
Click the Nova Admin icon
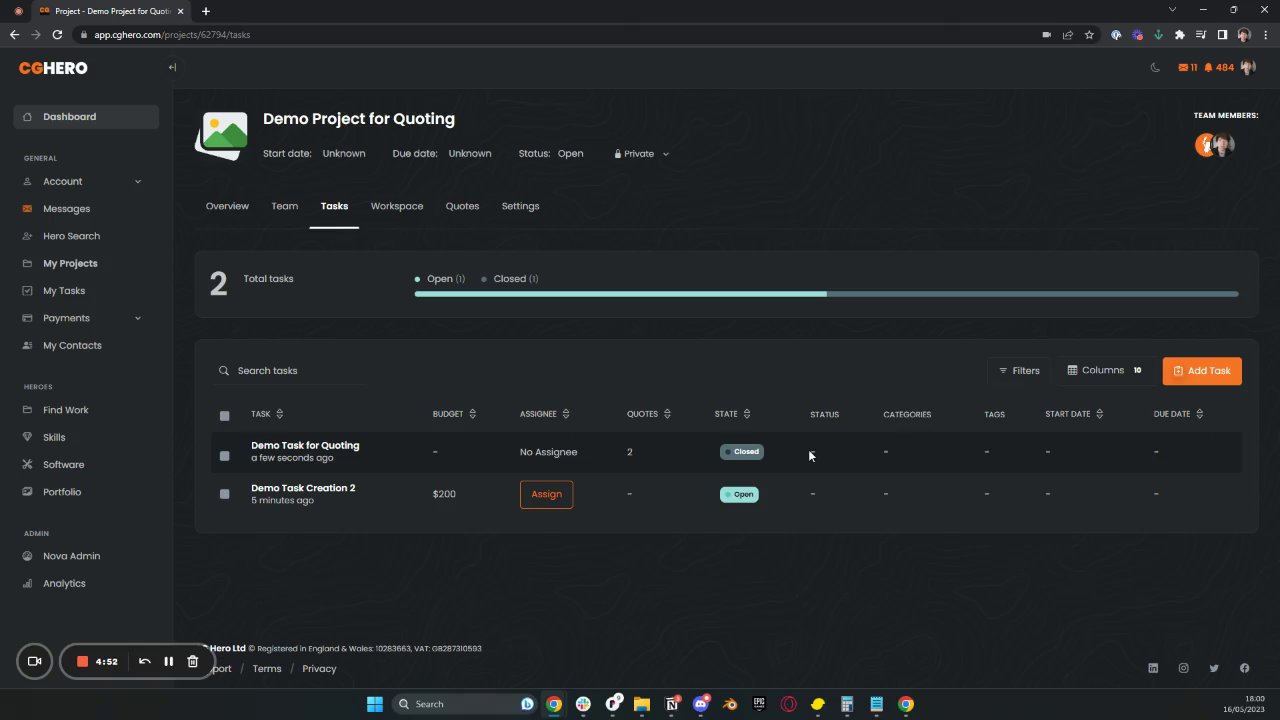pyautogui.click(x=27, y=556)
